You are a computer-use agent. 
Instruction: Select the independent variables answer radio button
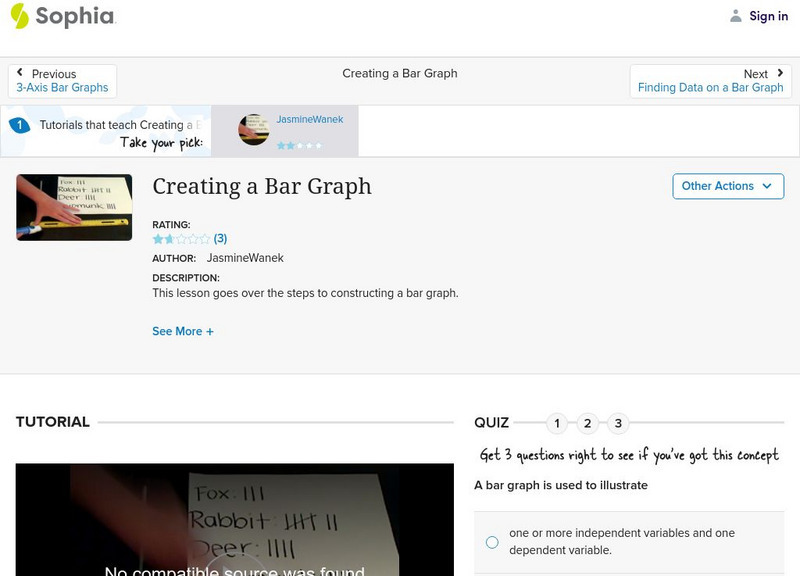[491, 541]
